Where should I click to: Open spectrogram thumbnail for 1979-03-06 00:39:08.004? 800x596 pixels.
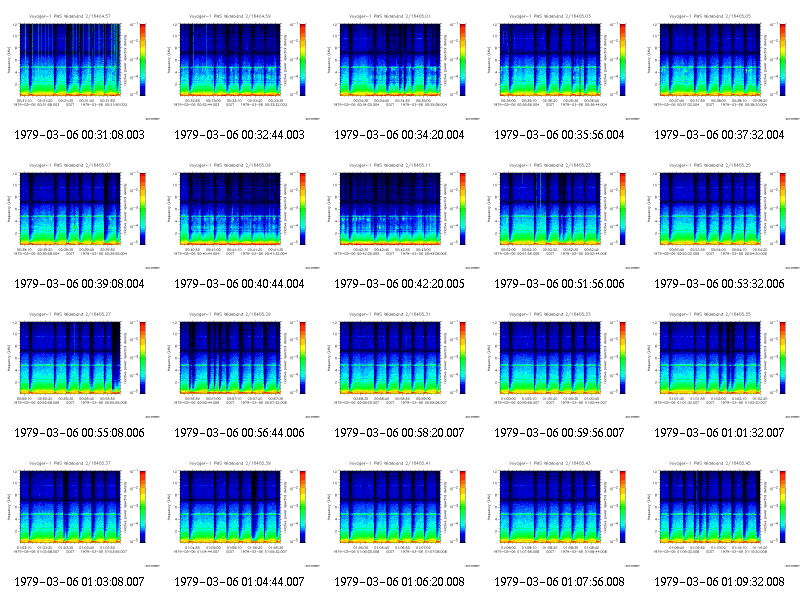tap(80, 215)
